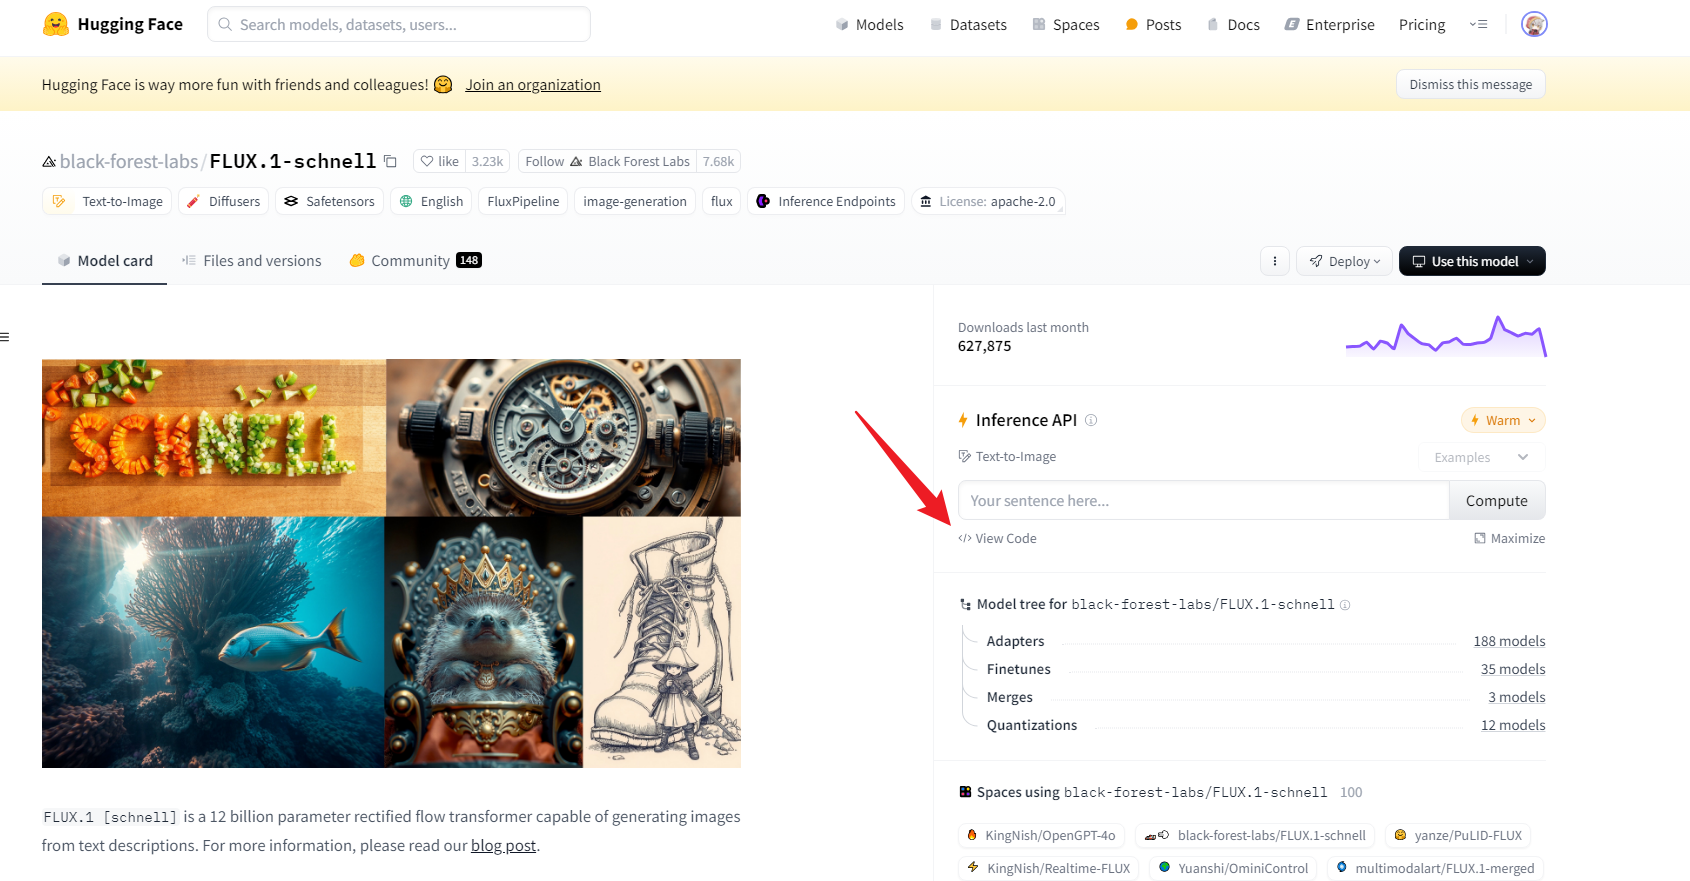
Task: Select the Inference Endpoints tag
Action: click(826, 201)
